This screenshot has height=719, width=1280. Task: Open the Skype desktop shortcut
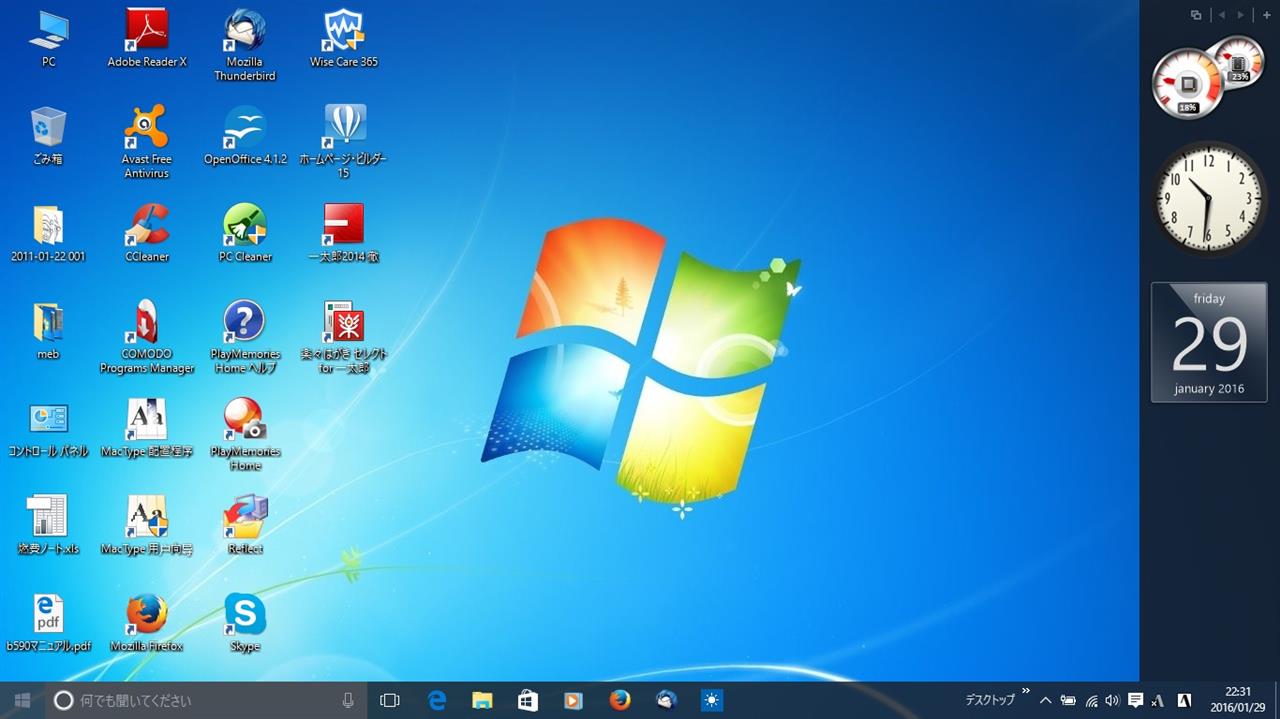coord(245,623)
